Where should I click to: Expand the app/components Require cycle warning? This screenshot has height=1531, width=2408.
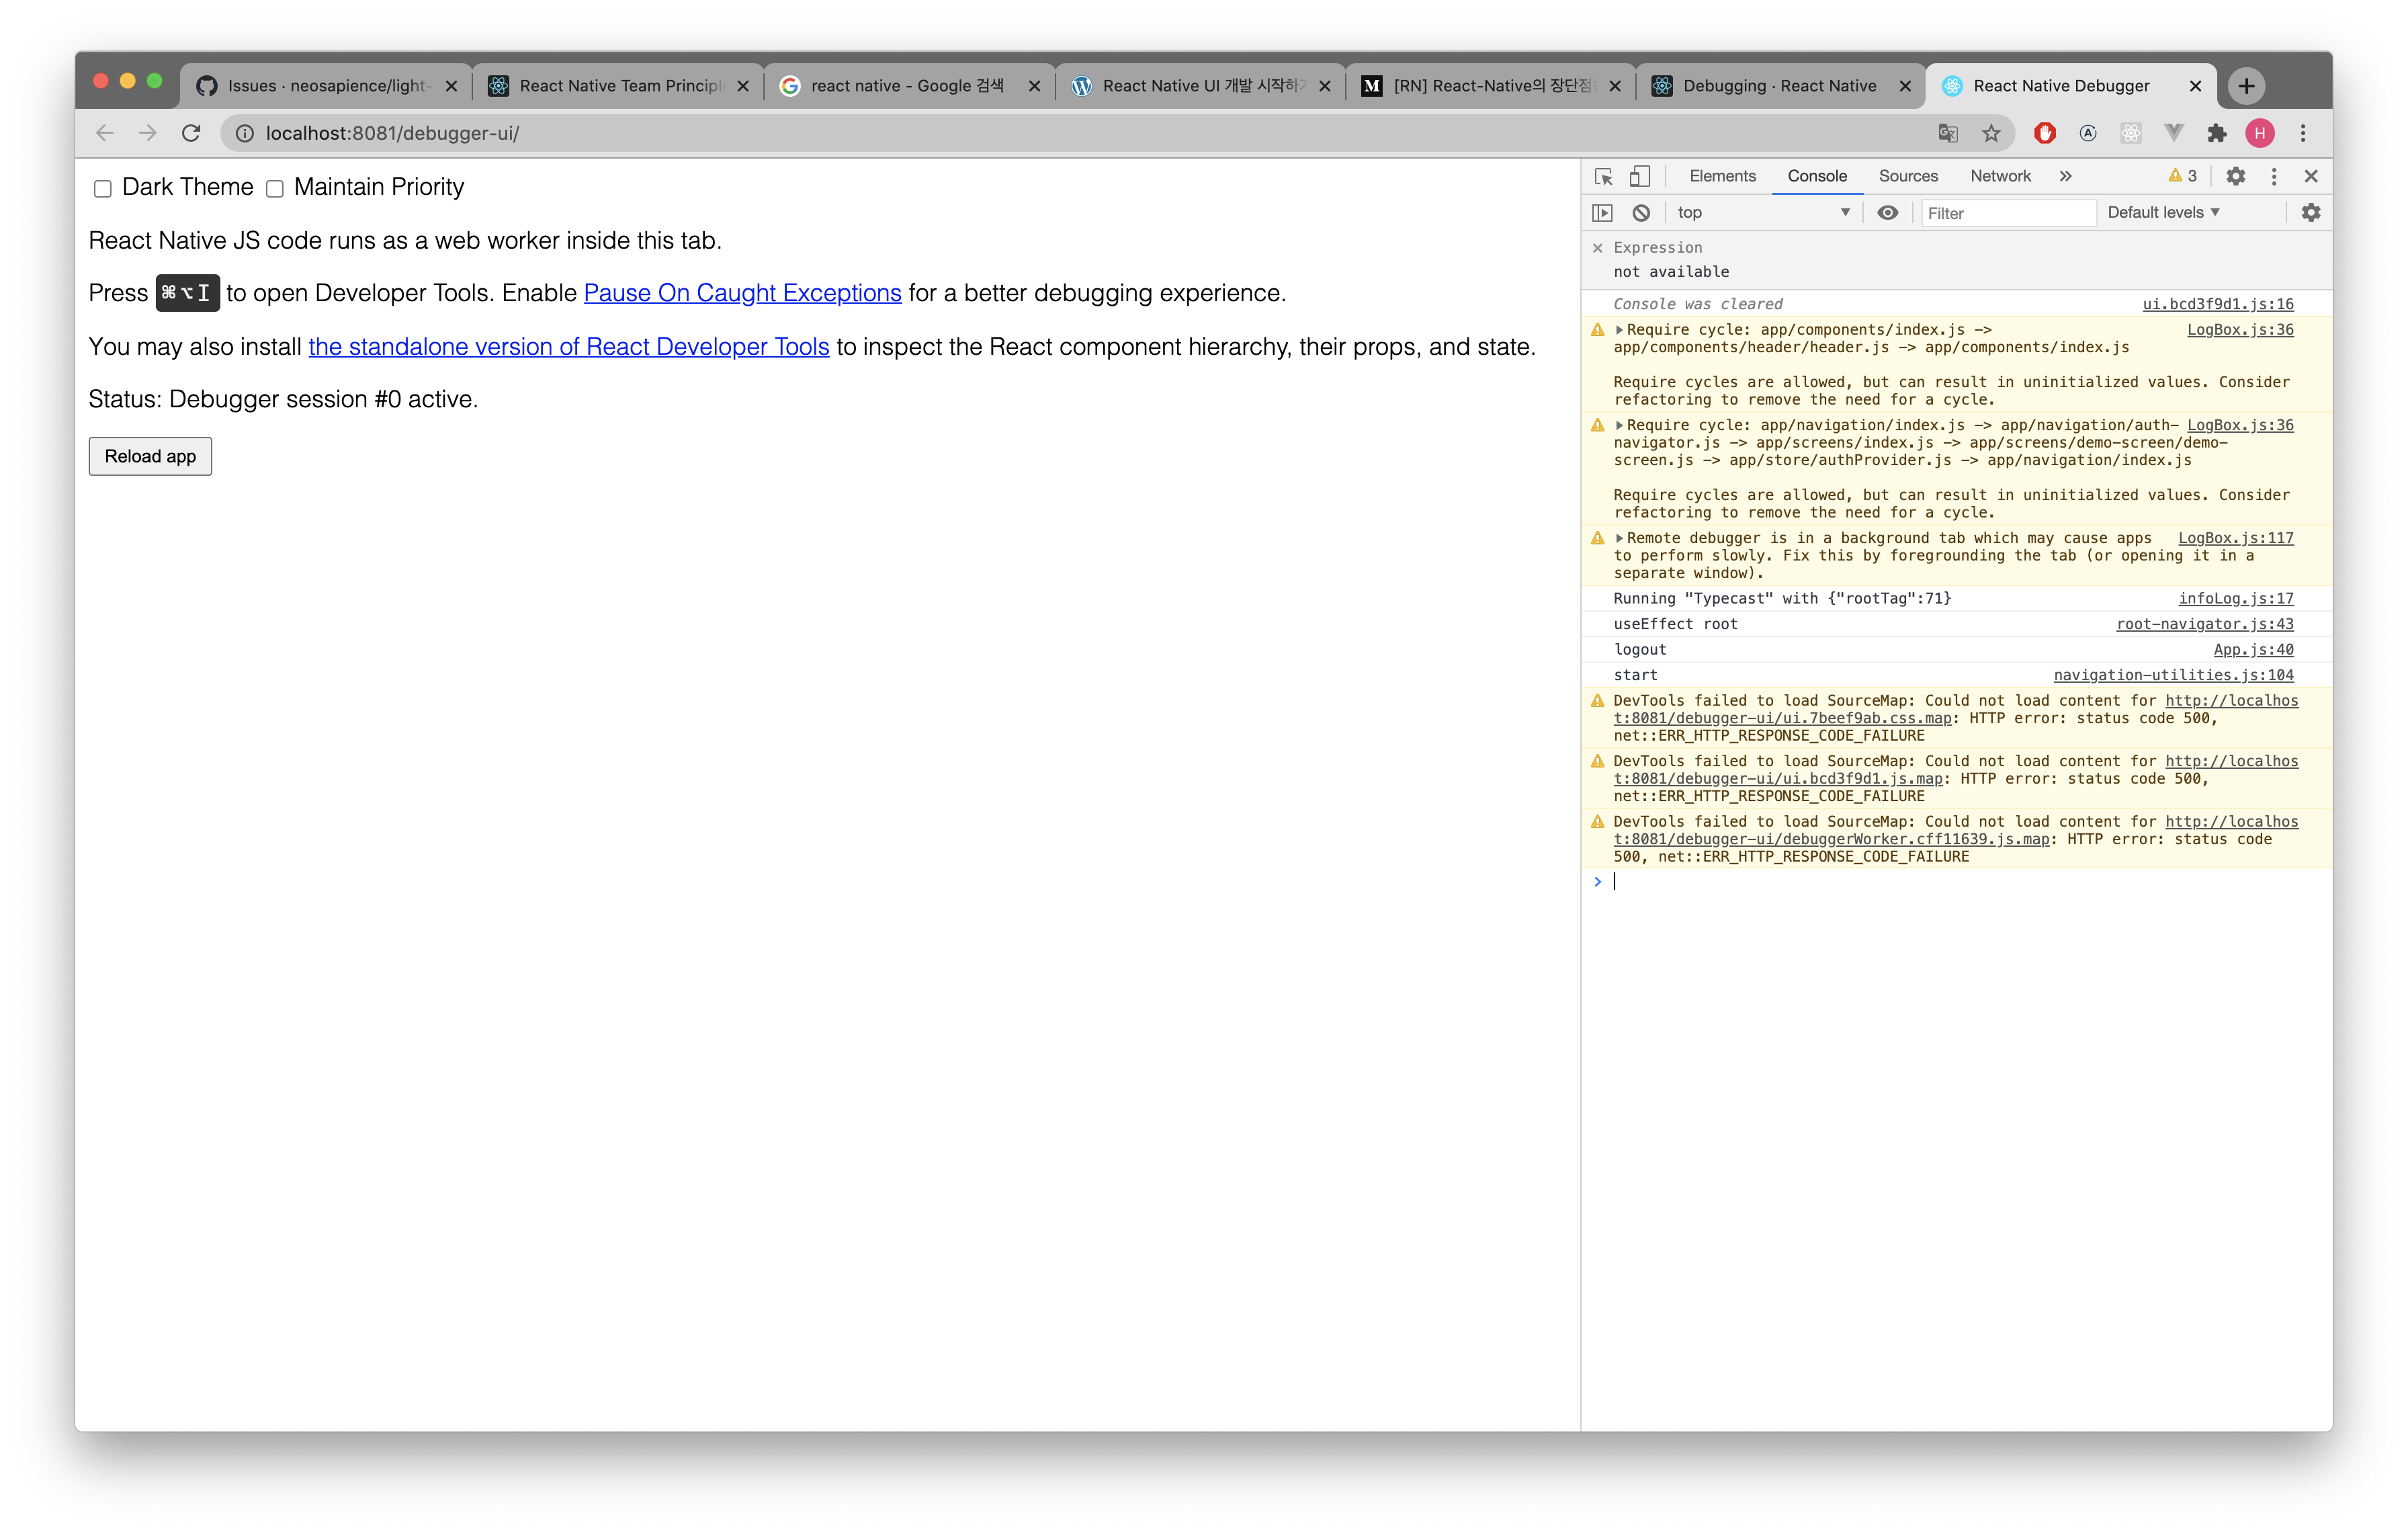pos(1619,330)
